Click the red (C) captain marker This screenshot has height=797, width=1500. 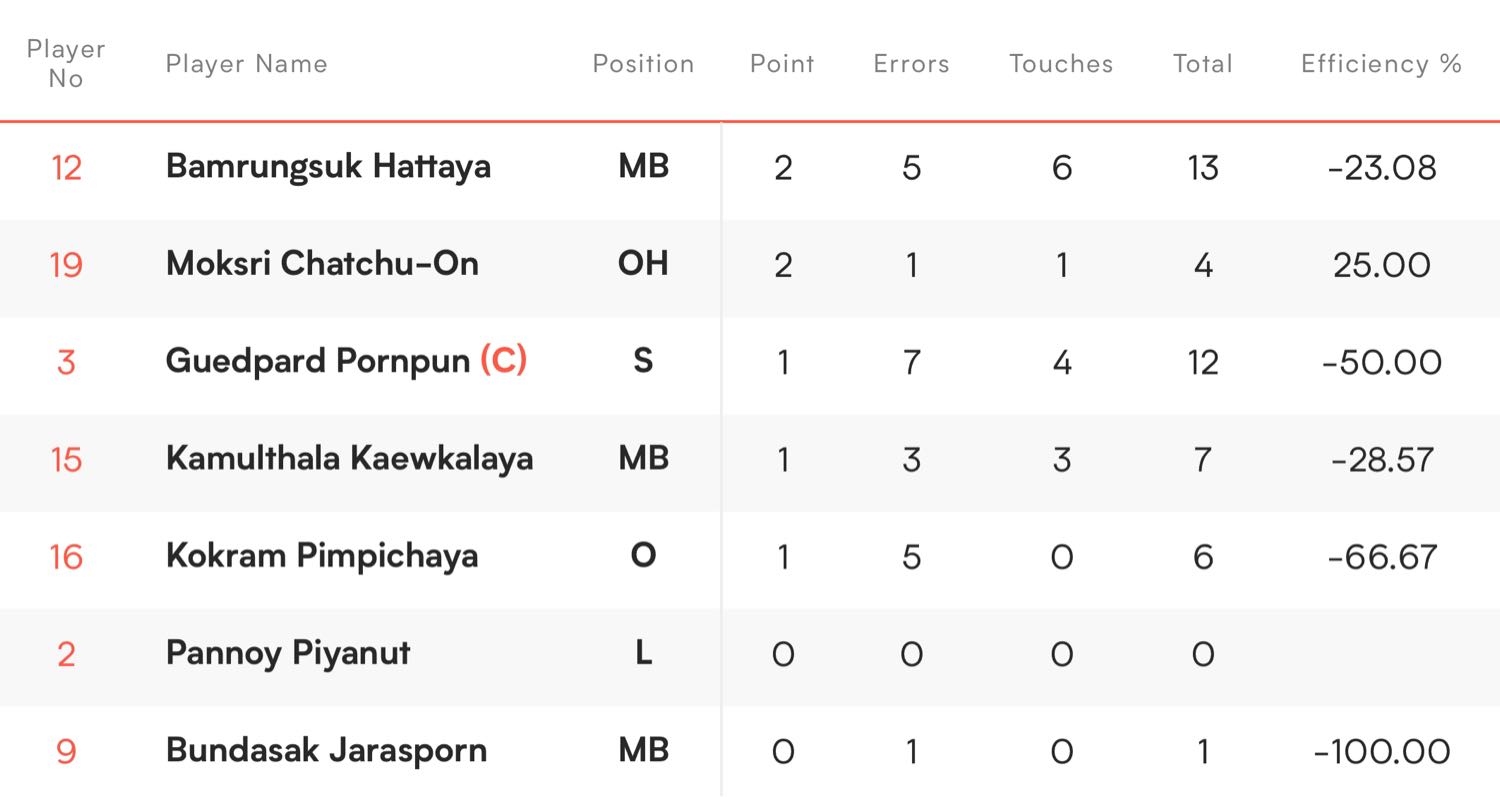(503, 361)
